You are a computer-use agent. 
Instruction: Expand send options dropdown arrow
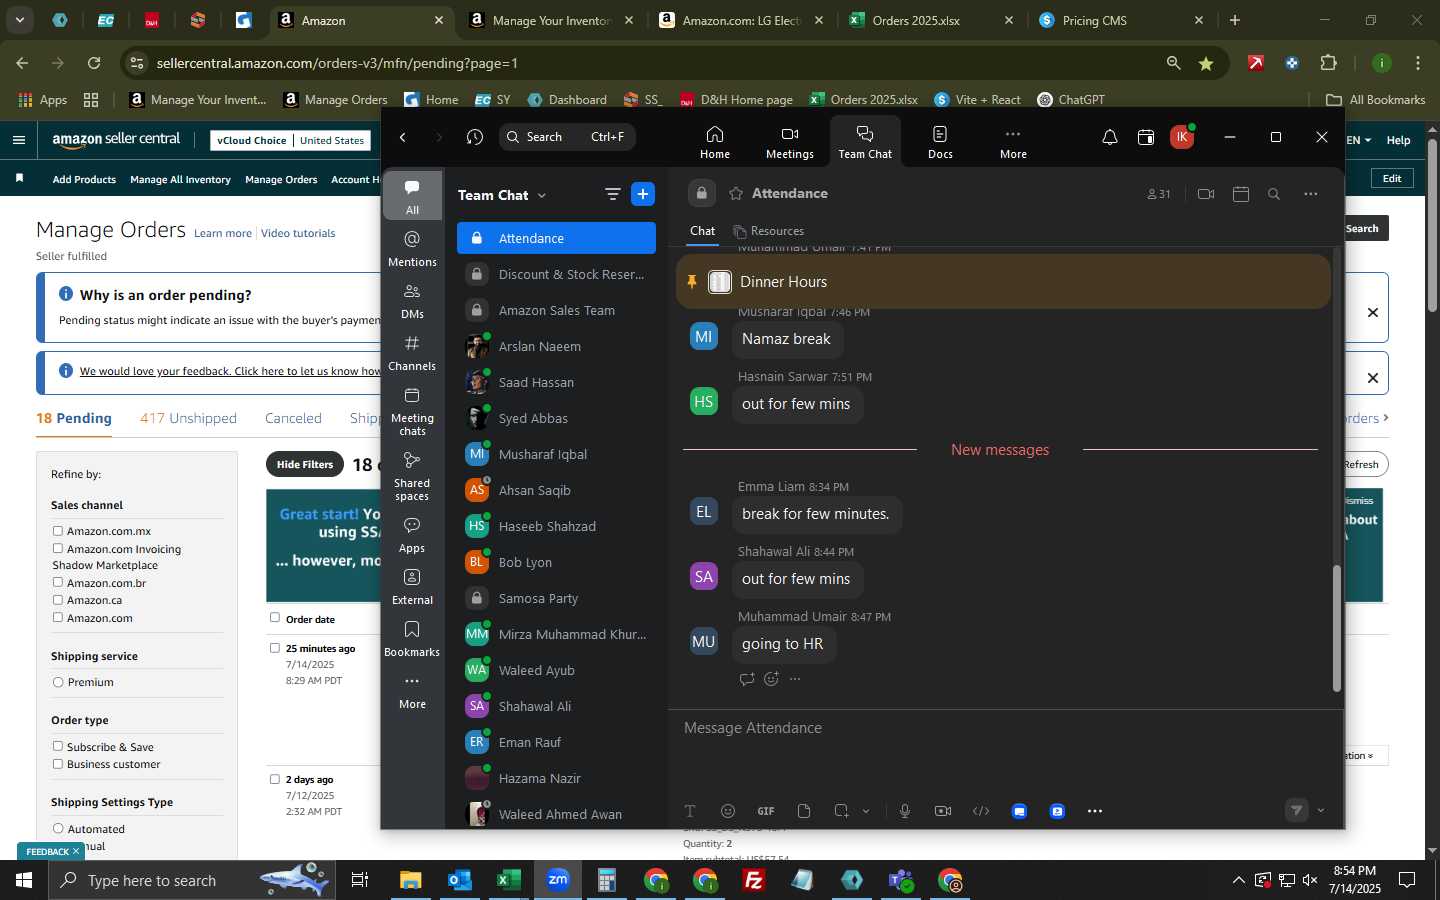tap(1321, 811)
